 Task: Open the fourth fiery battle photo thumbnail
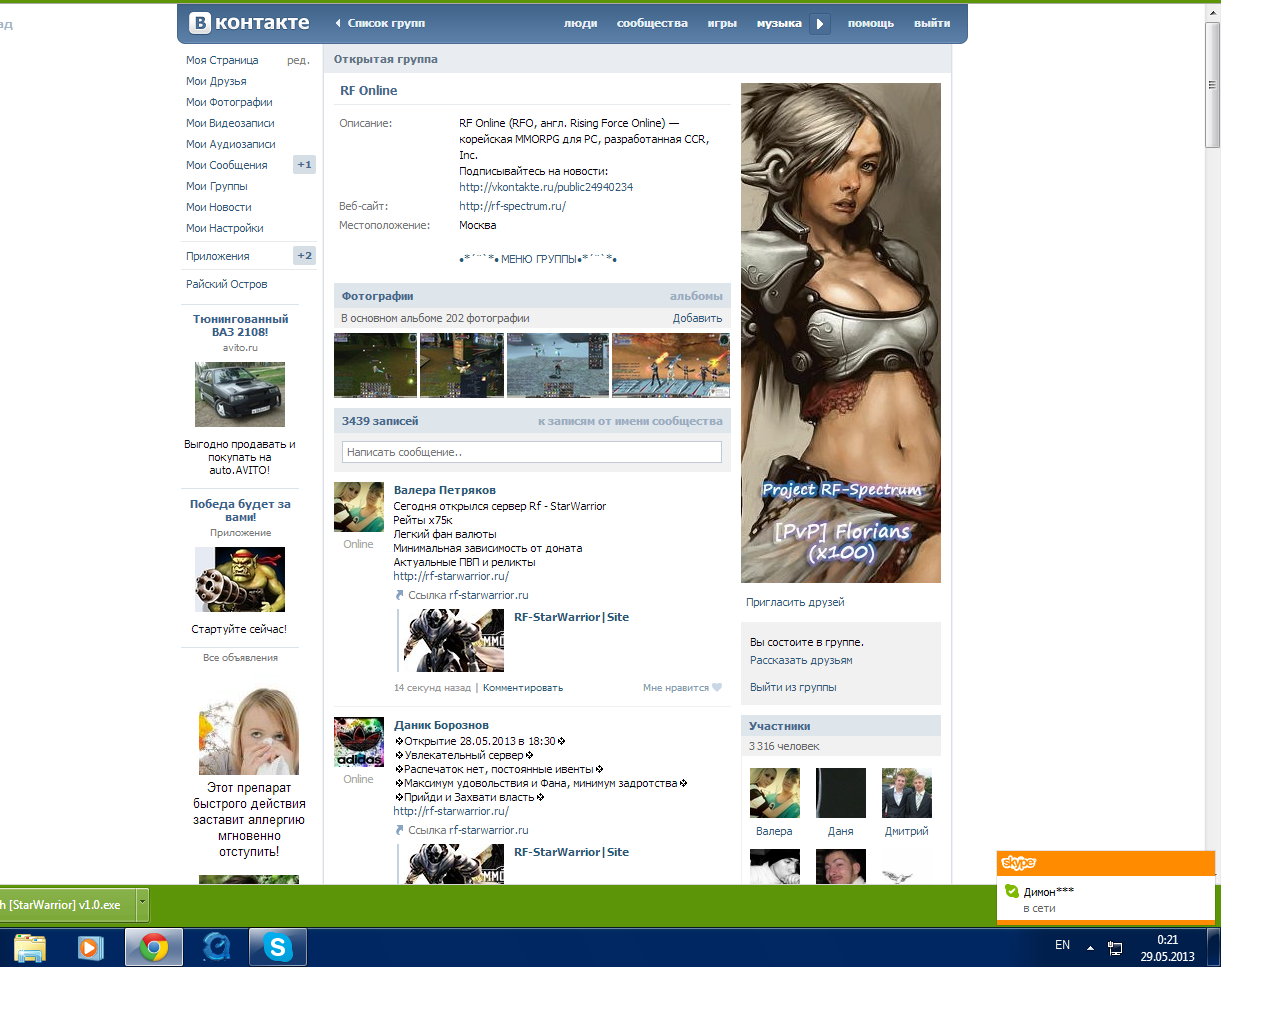pyautogui.click(x=671, y=365)
